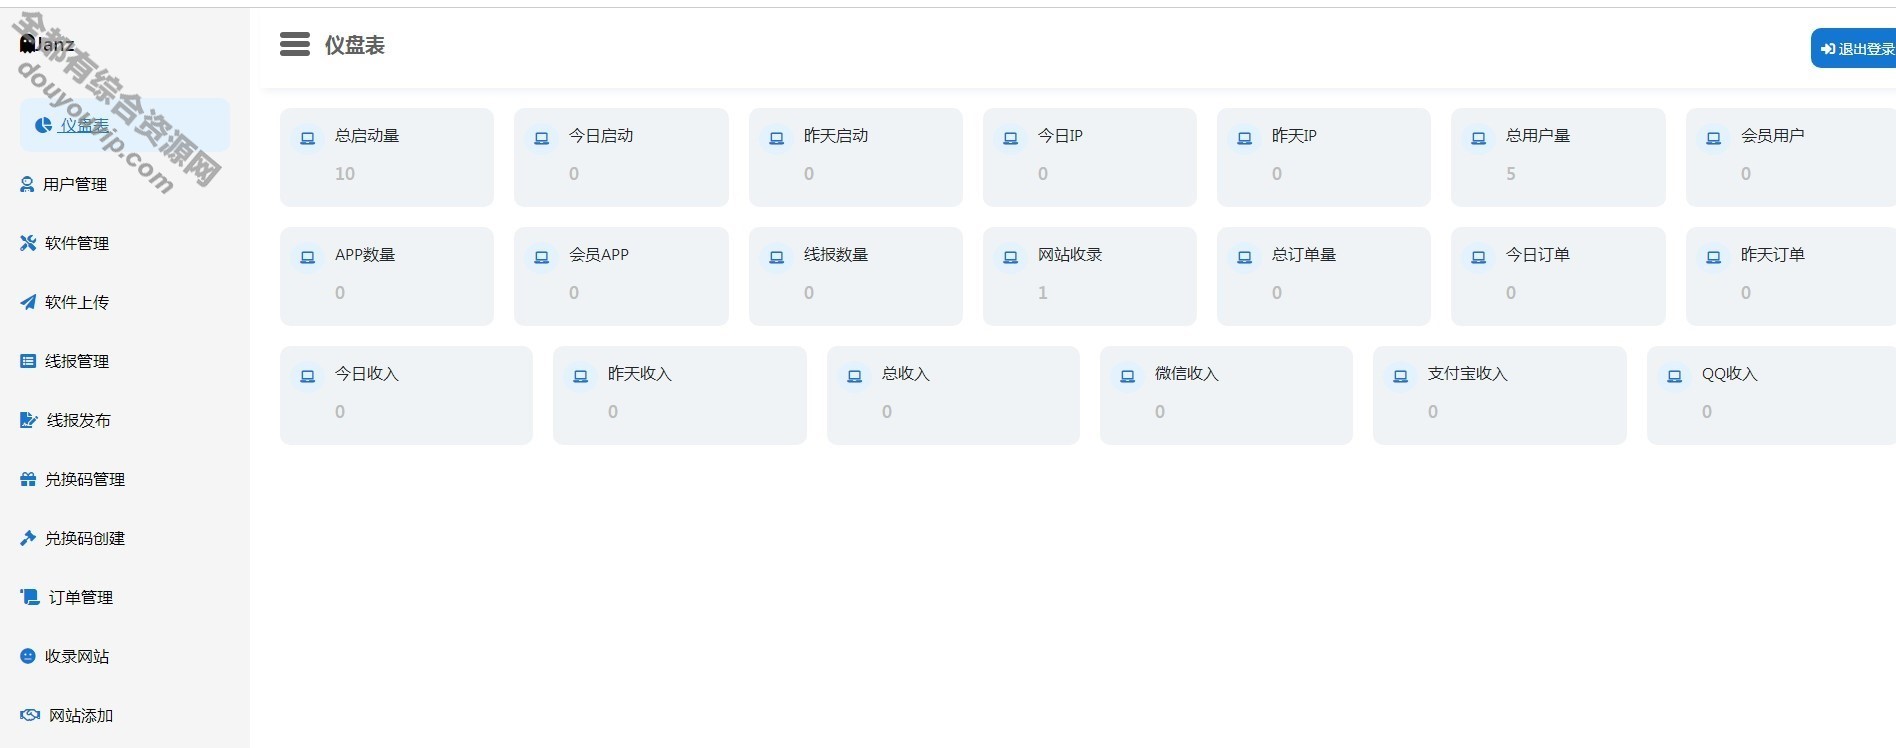Click the laptop icon on 今日IP card
The width and height of the screenshot is (1896, 748).
pos(1011,138)
